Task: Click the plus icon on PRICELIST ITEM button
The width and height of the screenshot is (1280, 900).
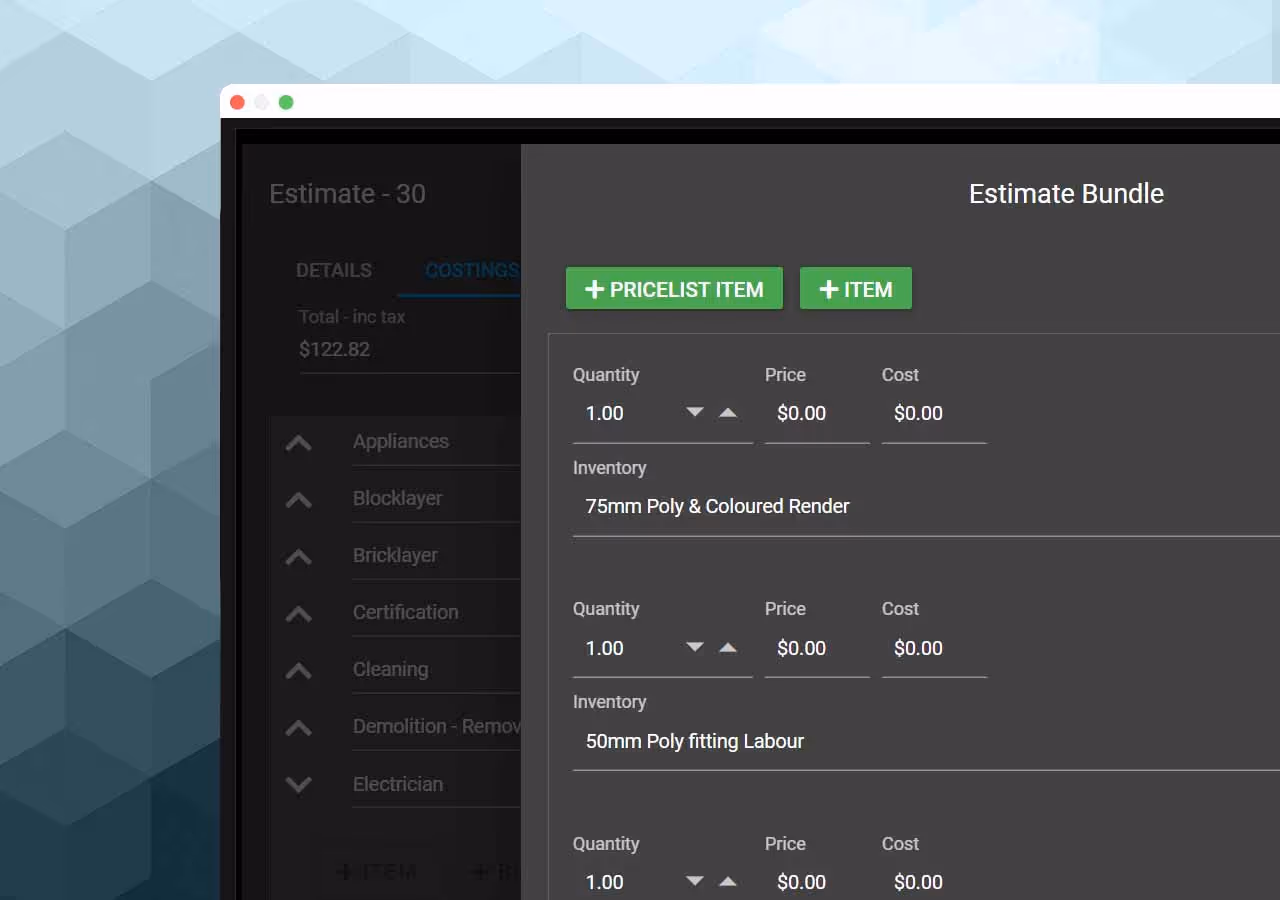Action: pos(594,289)
